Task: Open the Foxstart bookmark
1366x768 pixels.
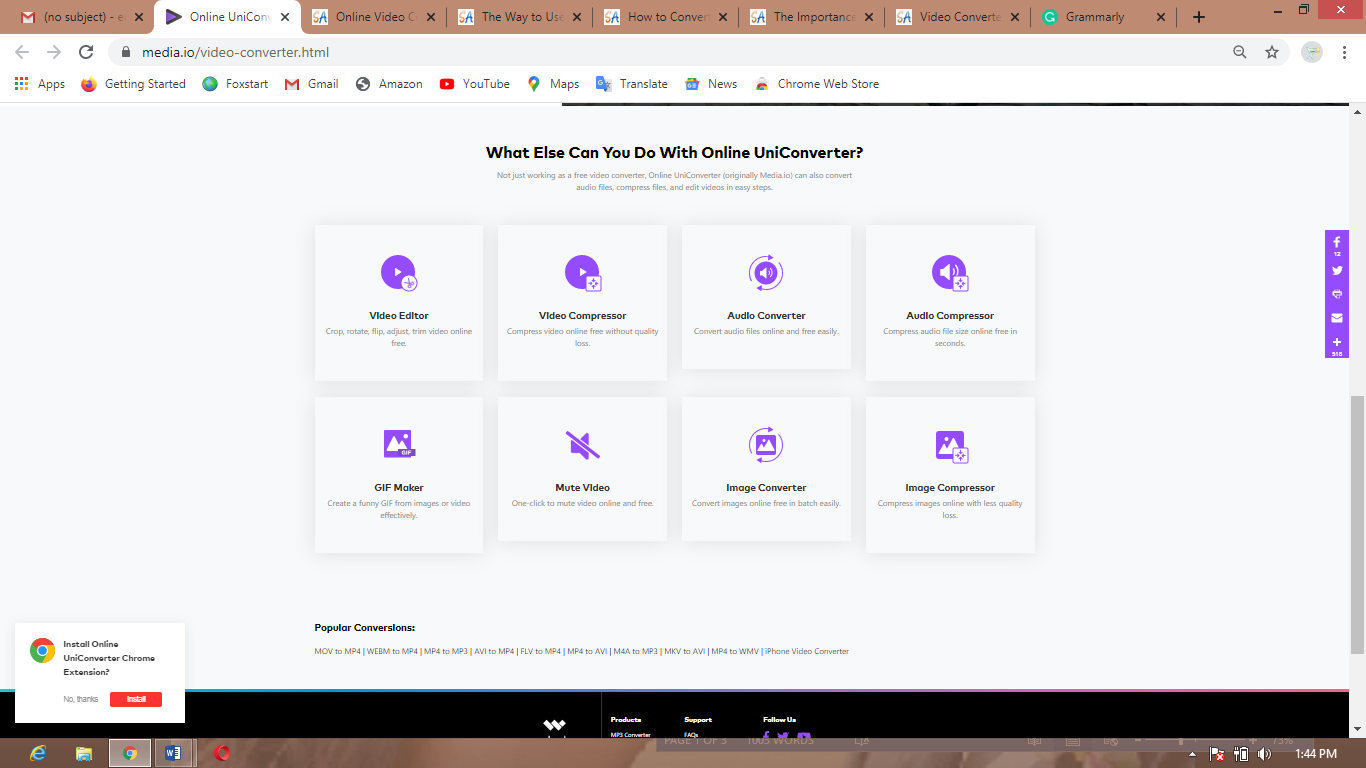Action: 236,84
